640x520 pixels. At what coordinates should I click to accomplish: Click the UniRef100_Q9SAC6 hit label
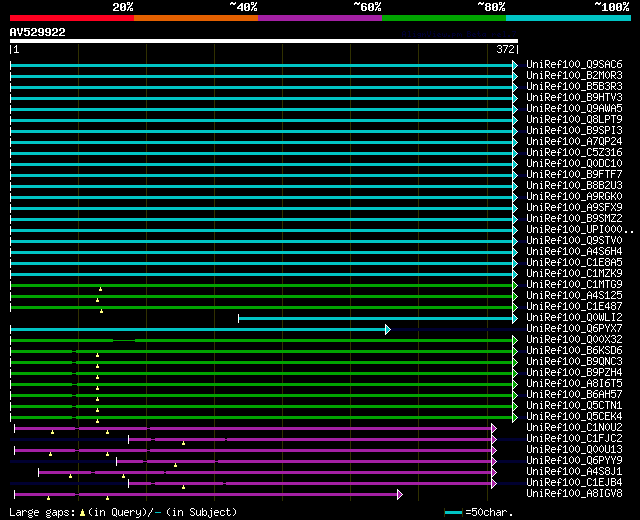(x=574, y=64)
